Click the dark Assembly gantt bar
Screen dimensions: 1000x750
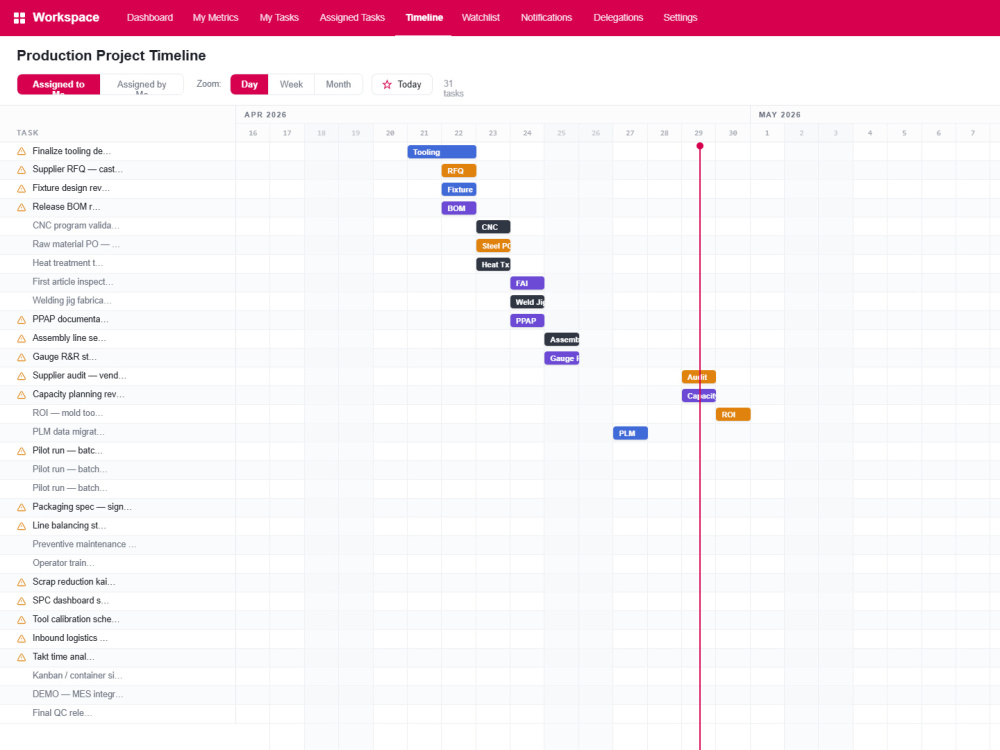562,339
